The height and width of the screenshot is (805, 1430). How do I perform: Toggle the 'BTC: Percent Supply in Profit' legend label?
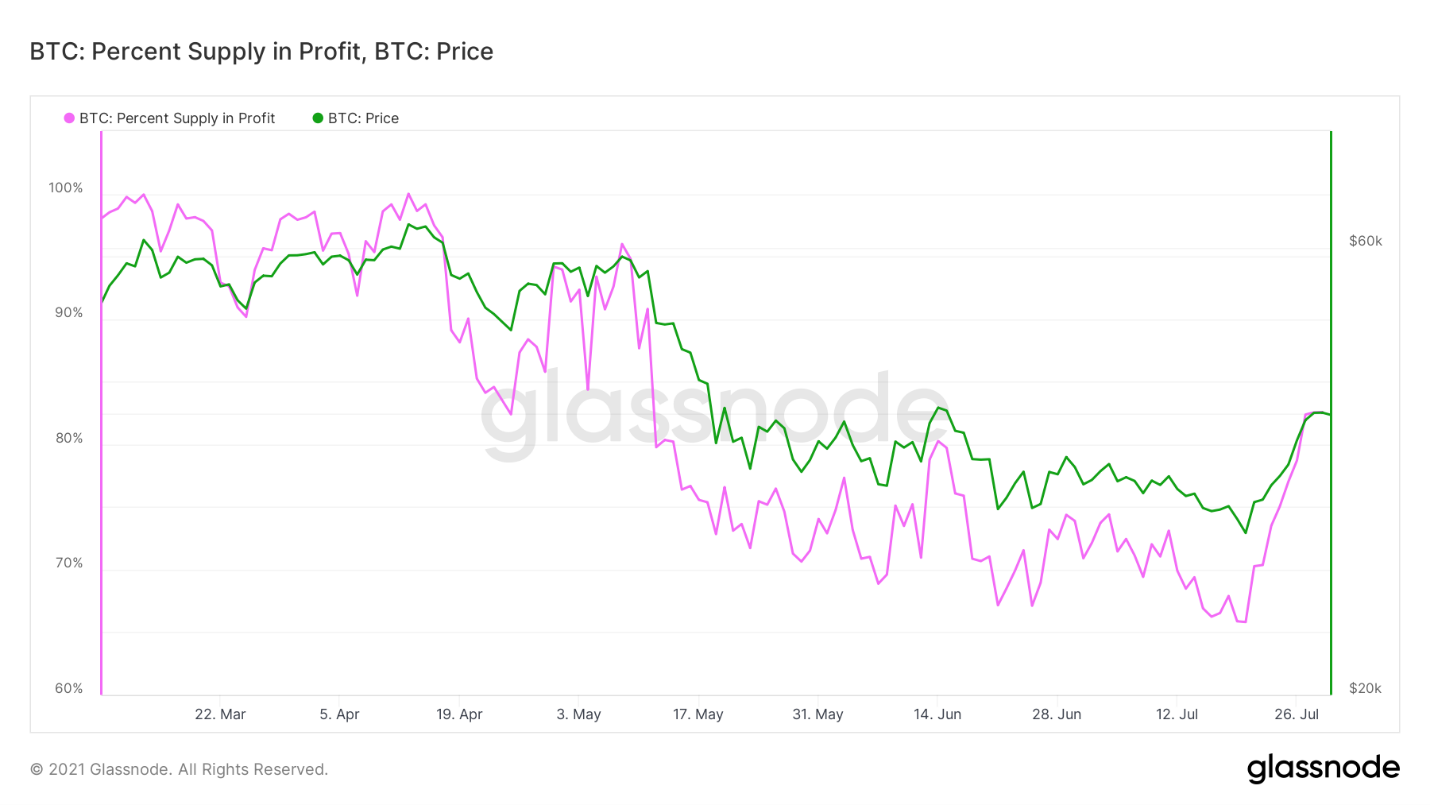[177, 118]
